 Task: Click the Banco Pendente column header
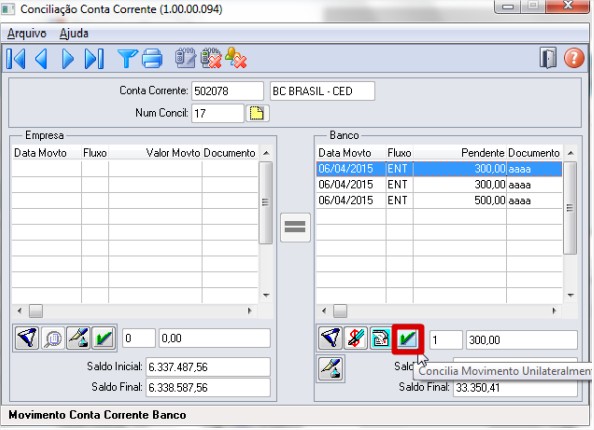click(483, 153)
